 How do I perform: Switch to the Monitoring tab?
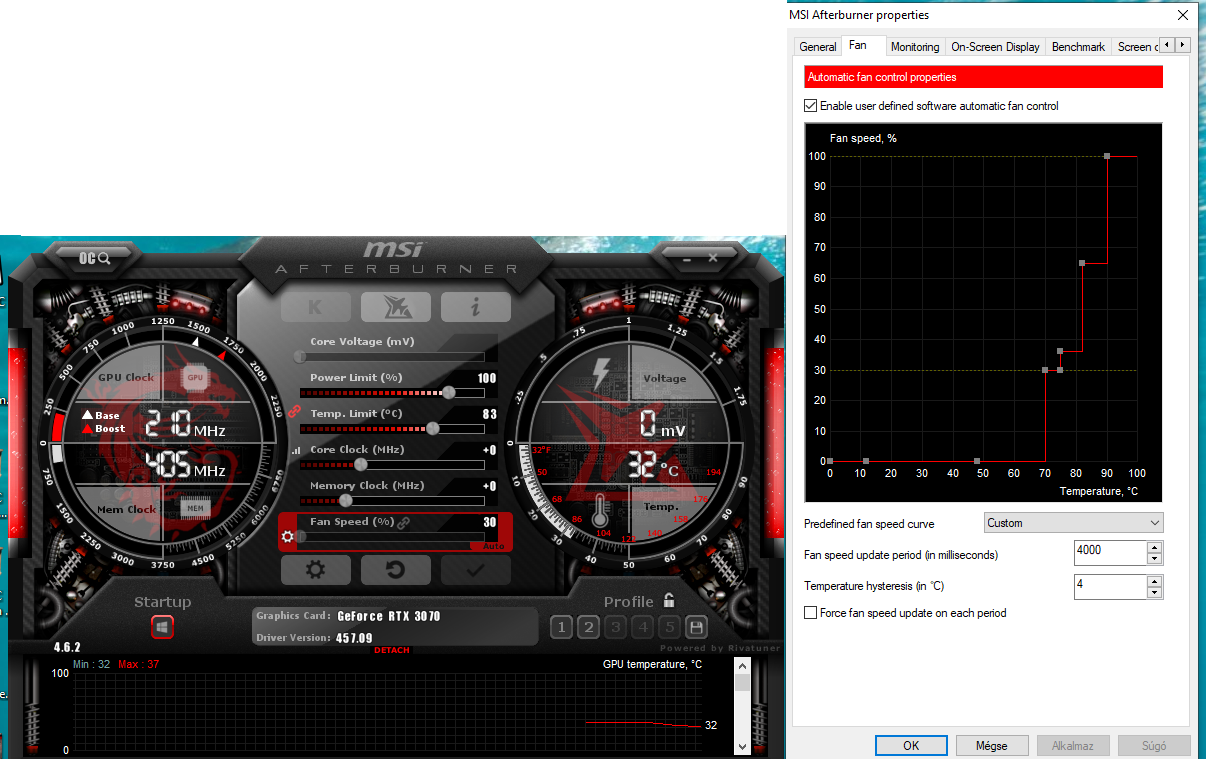[915, 47]
